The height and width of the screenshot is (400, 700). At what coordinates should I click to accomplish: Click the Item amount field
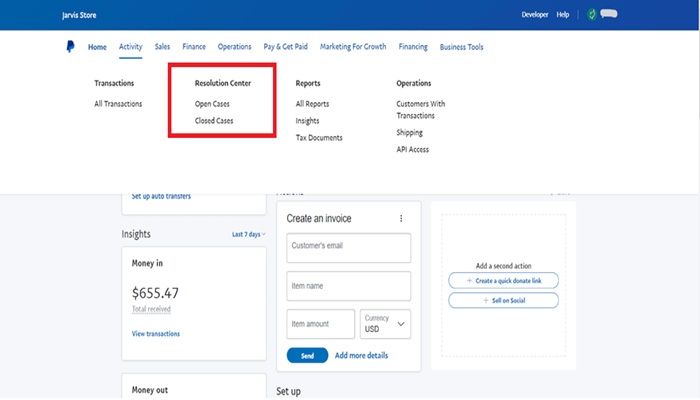pyautogui.click(x=320, y=324)
